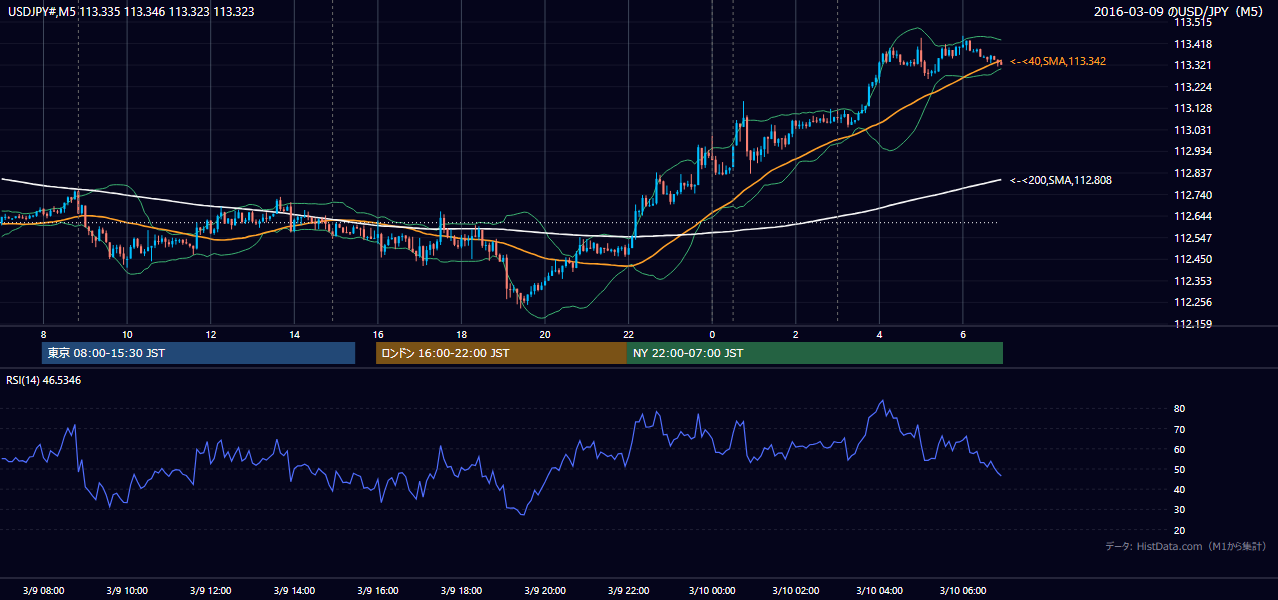This screenshot has width=1278, height=600.
Task: Click the RSI(14) 46.5346 indicator label
Action: click(44, 381)
